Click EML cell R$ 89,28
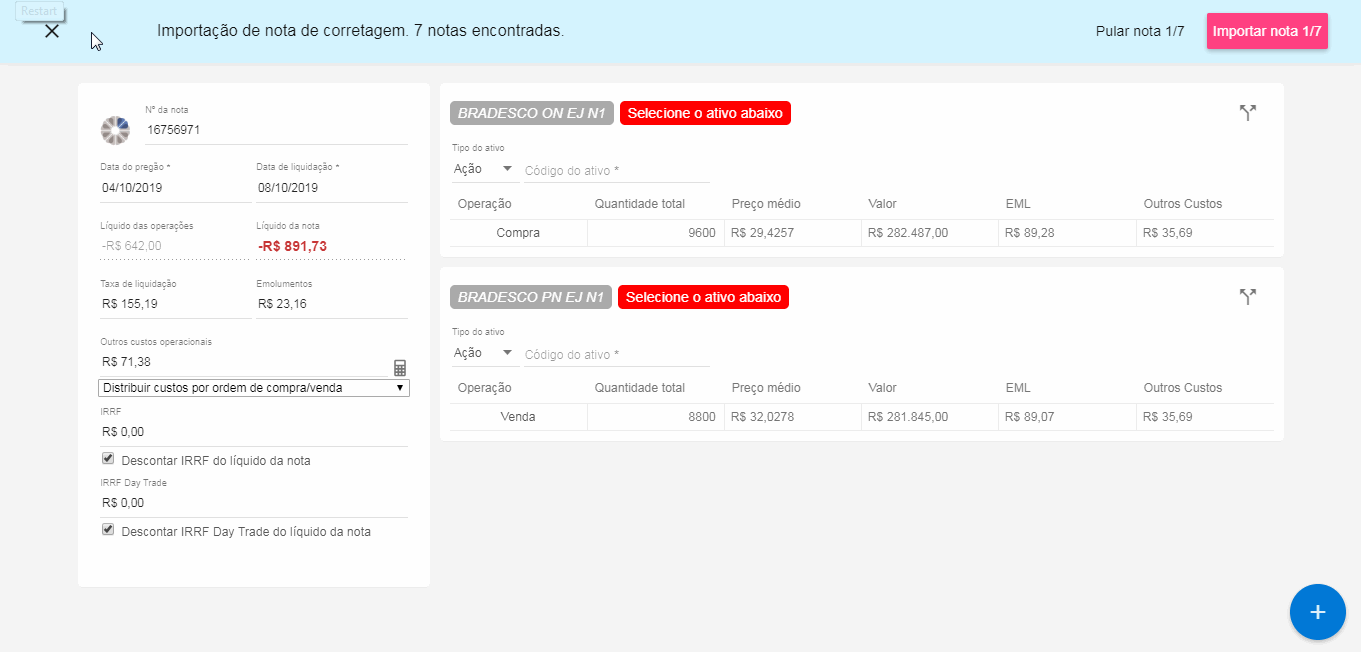 pos(1067,233)
